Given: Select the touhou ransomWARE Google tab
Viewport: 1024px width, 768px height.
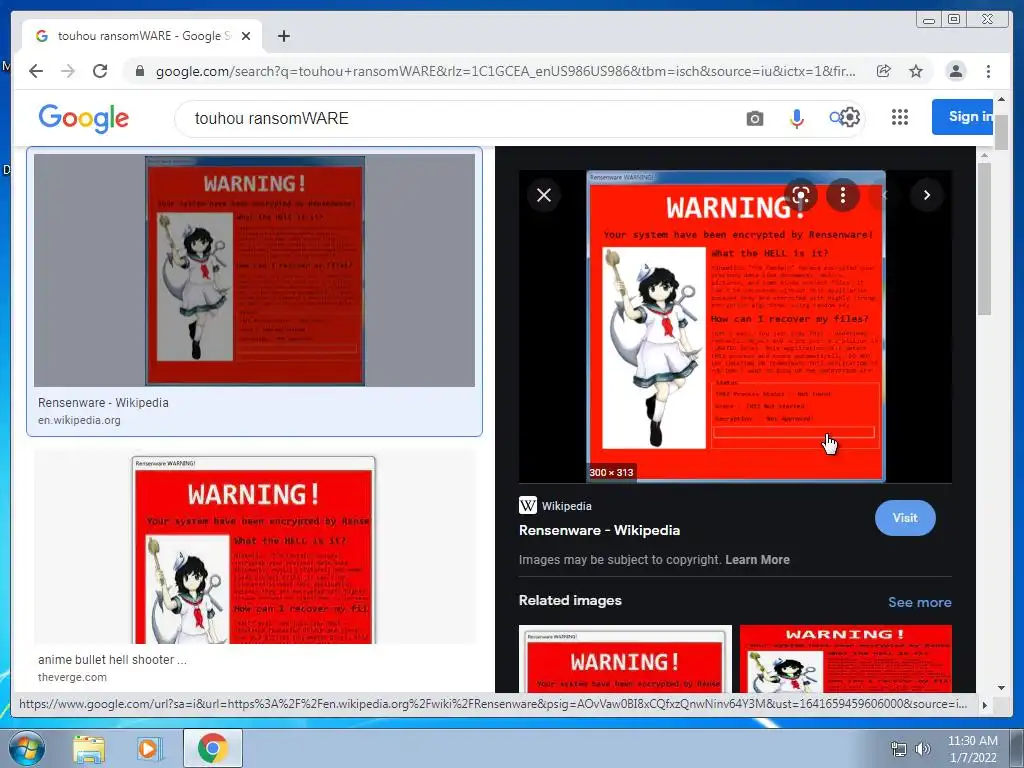Looking at the screenshot, I should pos(142,36).
